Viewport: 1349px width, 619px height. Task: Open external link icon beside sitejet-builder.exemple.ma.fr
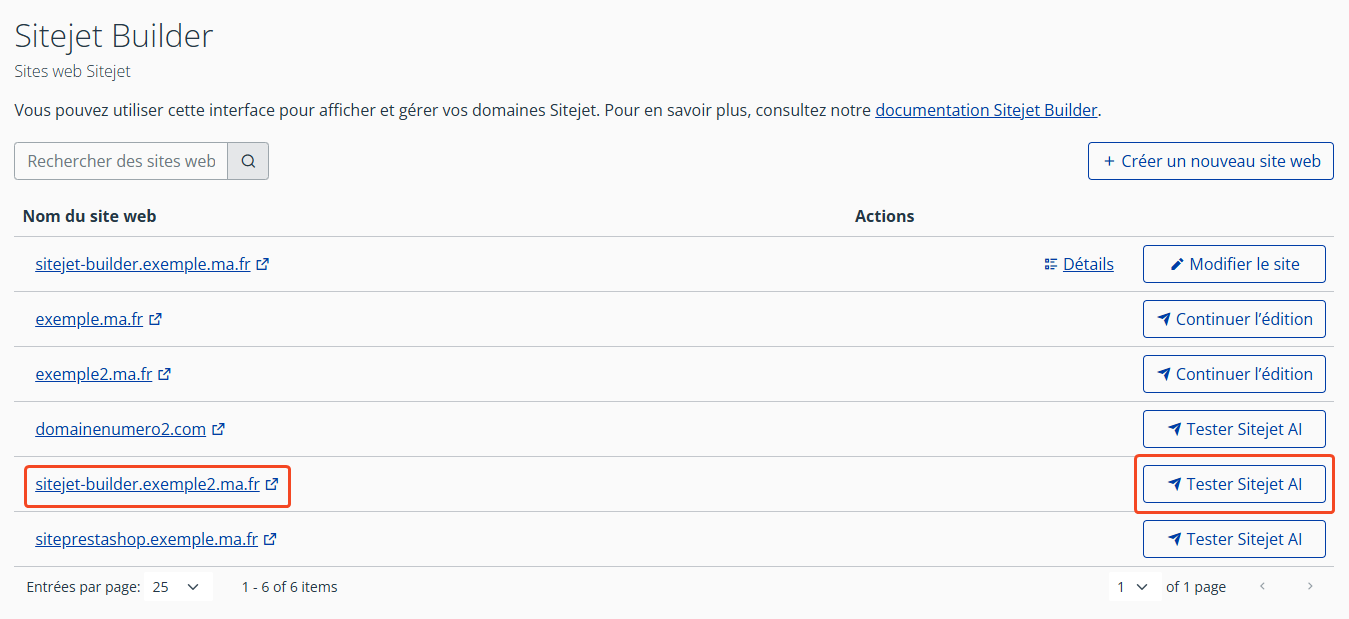(263, 265)
